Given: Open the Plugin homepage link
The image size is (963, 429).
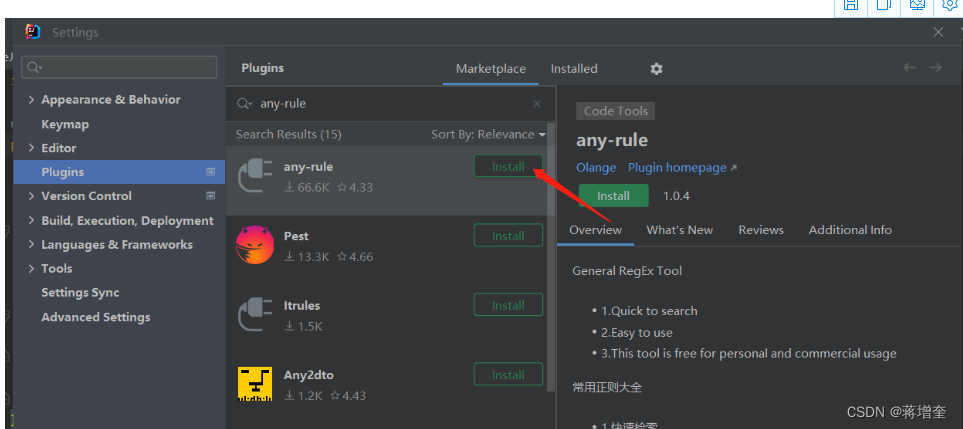Looking at the screenshot, I should click(682, 168).
